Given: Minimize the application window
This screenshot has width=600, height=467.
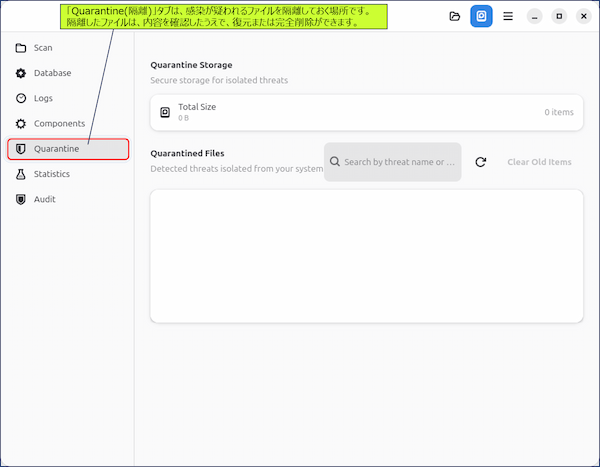Looking at the screenshot, I should click(x=534, y=16).
